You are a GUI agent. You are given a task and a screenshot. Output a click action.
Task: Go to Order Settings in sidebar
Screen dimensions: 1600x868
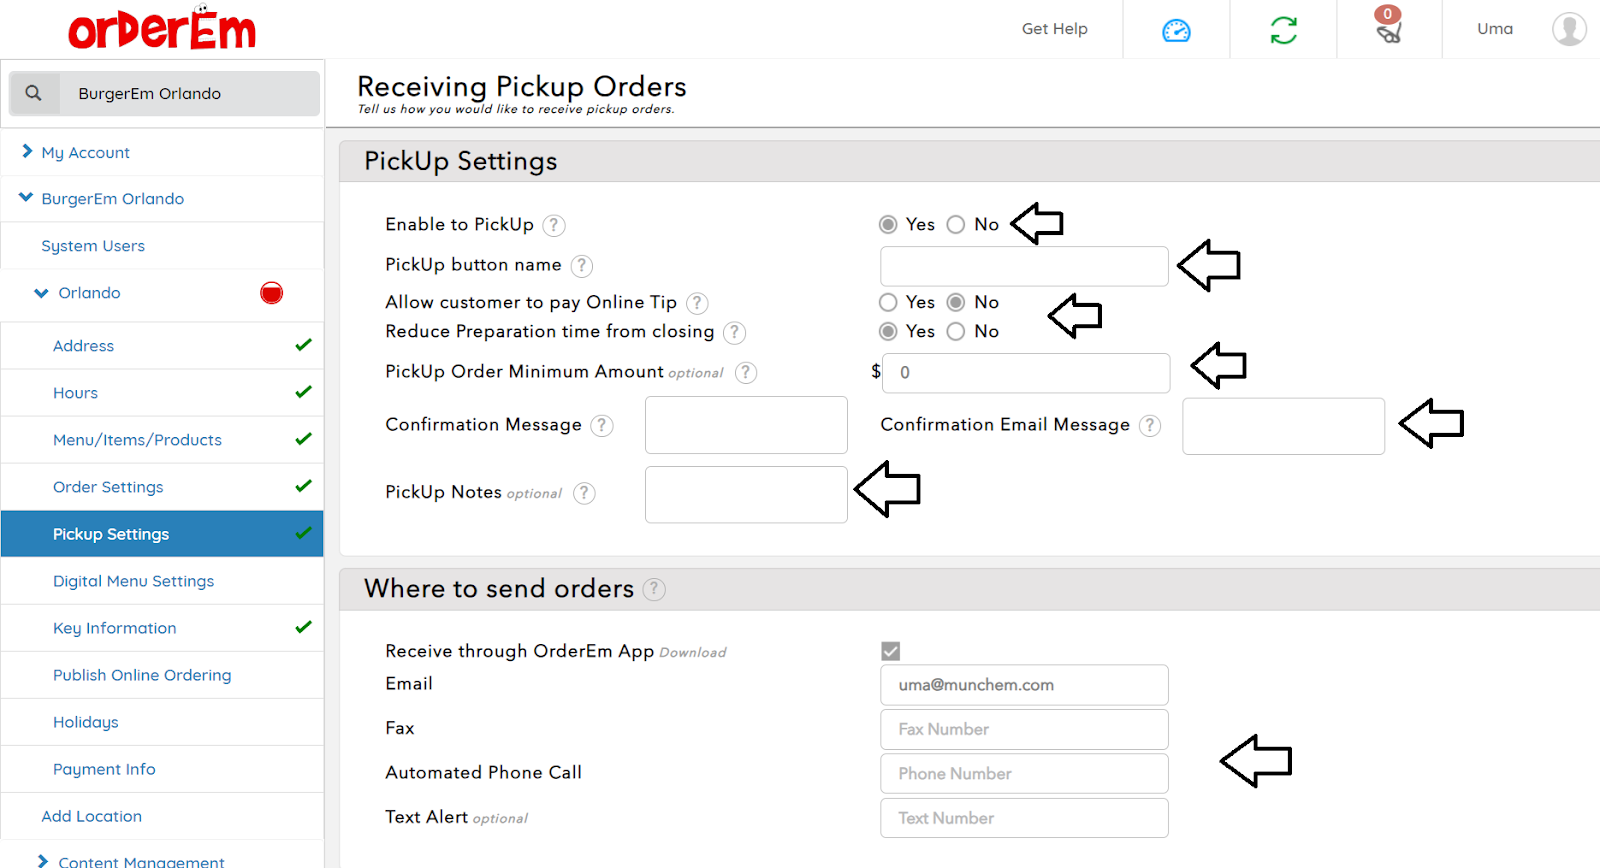108,487
